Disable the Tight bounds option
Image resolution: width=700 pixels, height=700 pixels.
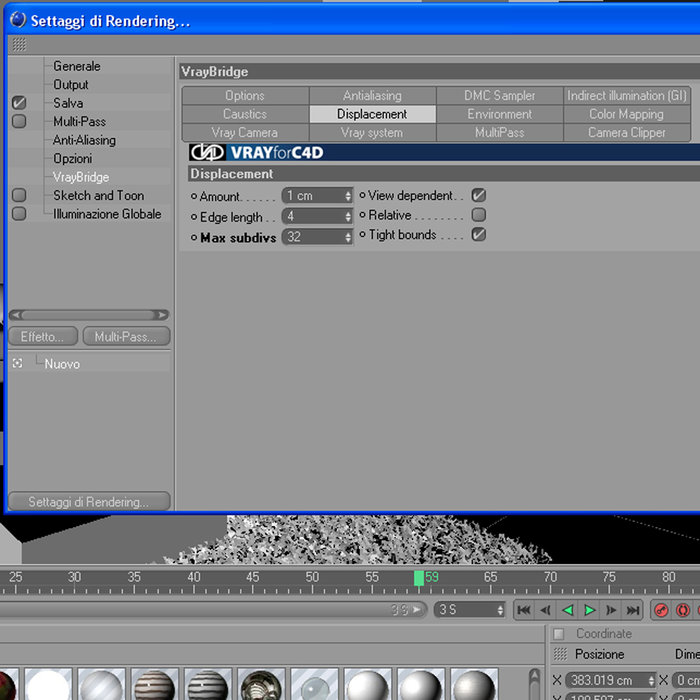[x=479, y=234]
